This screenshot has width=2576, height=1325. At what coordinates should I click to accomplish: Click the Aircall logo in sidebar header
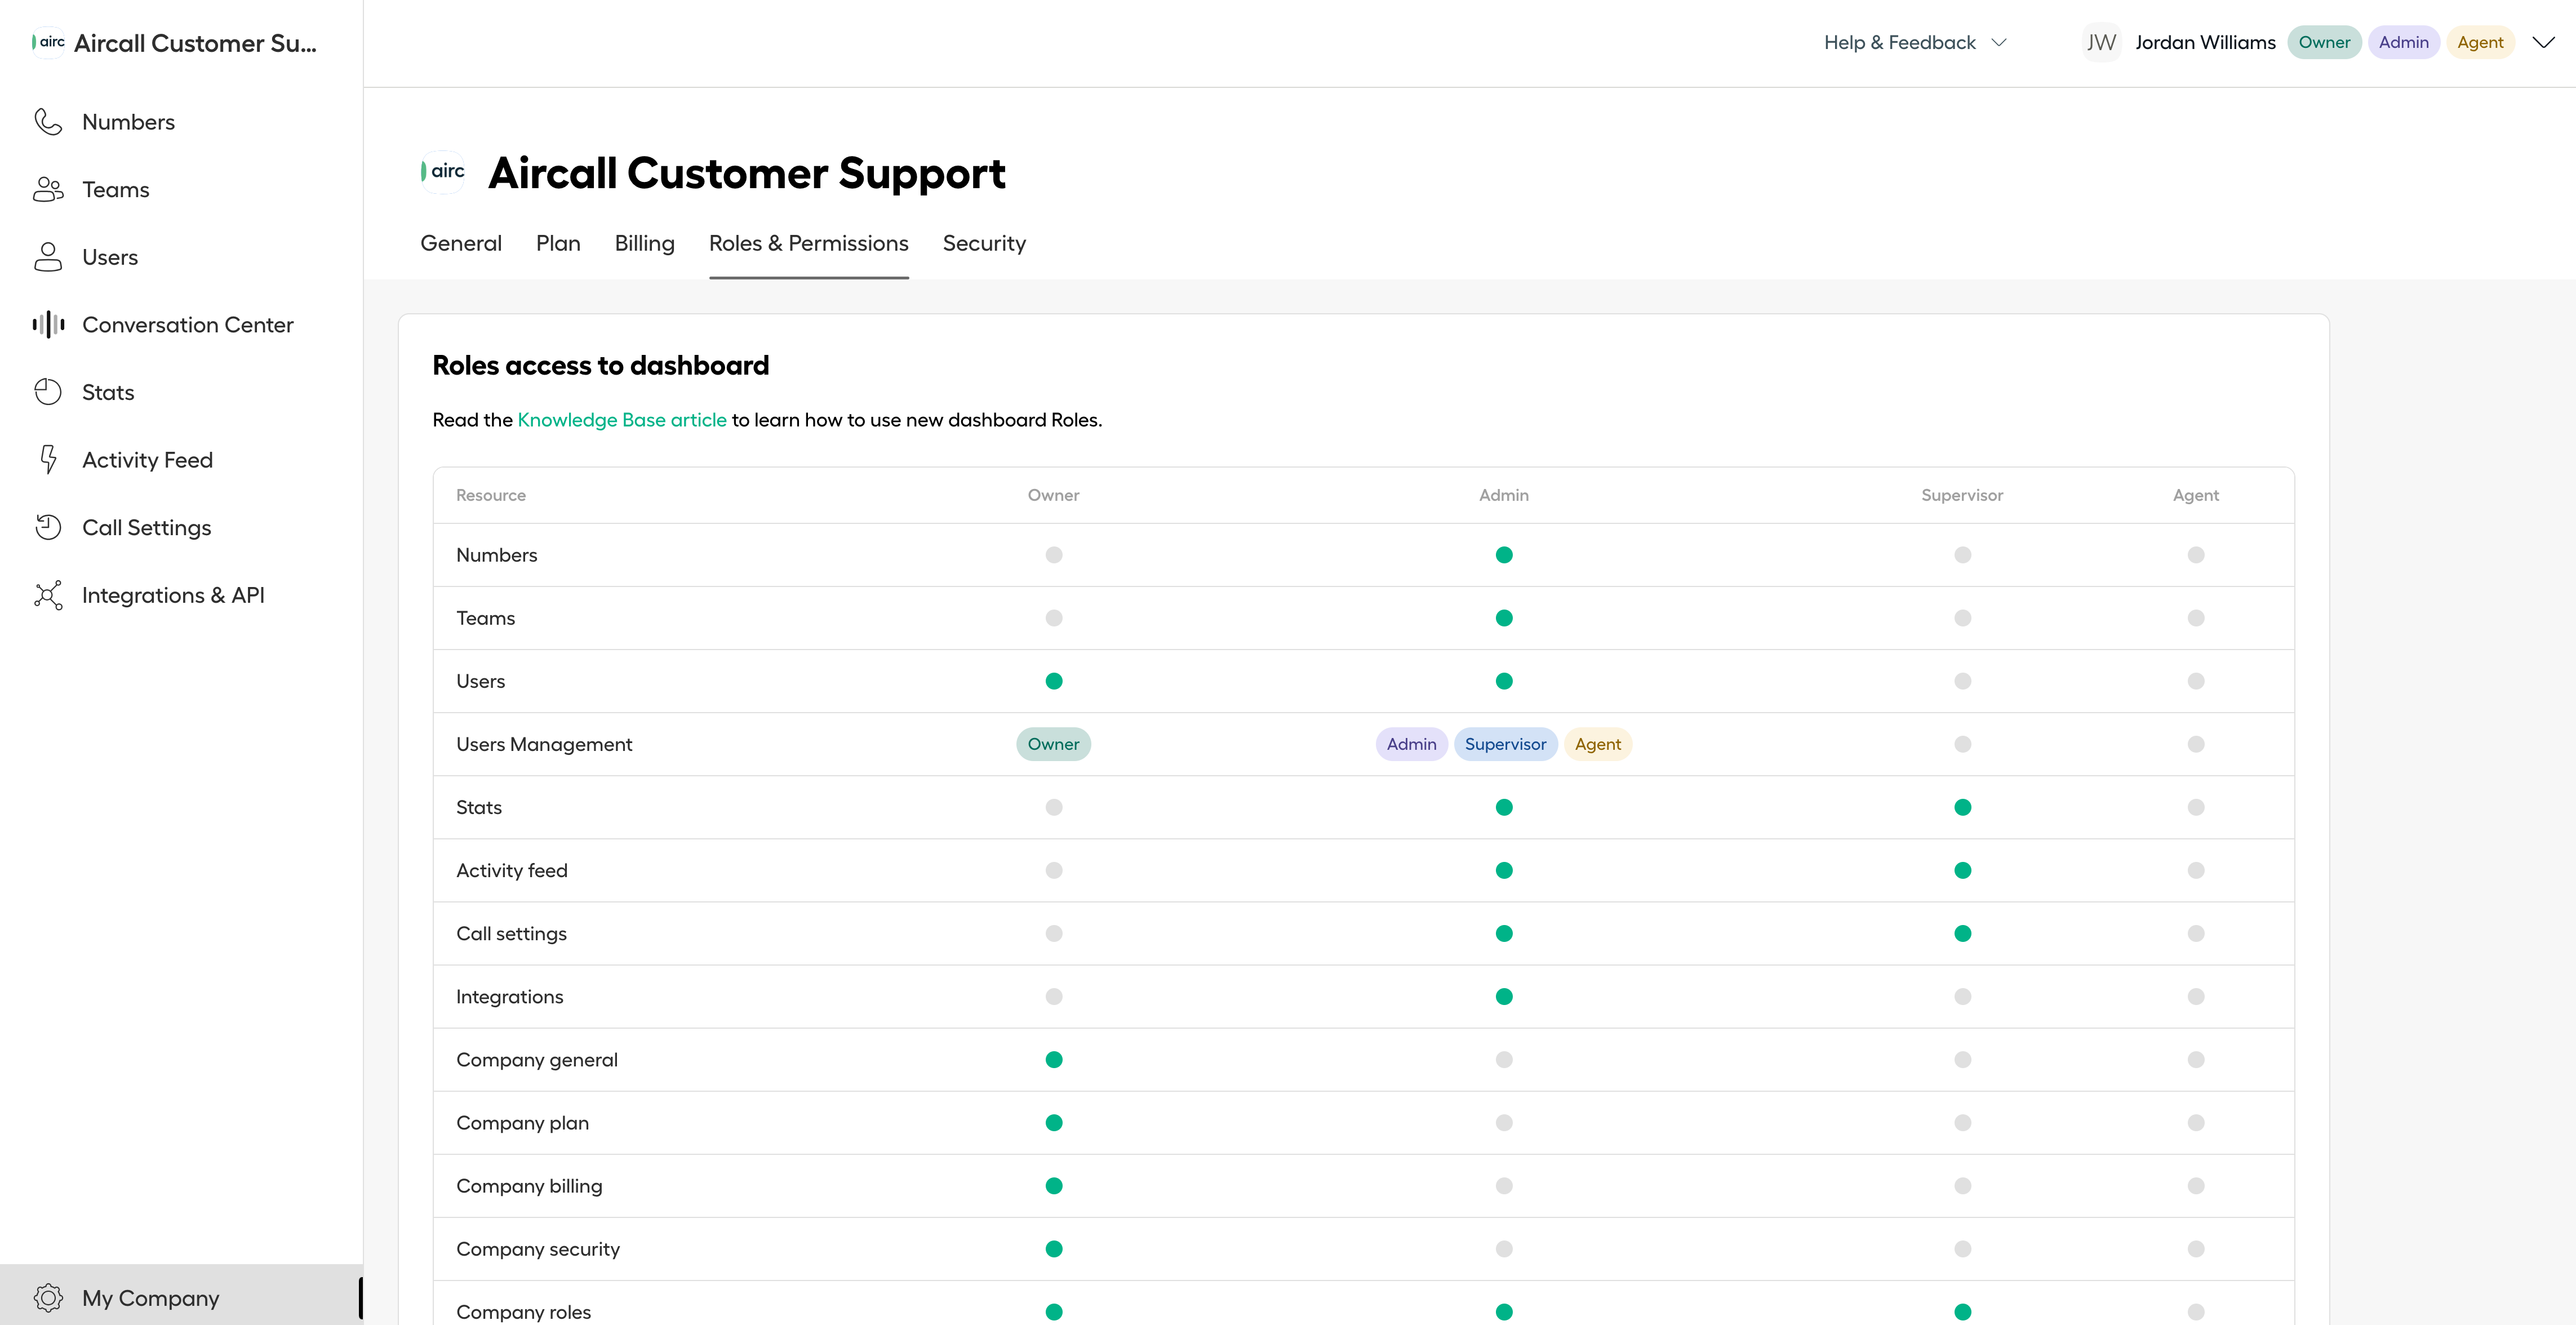pos(48,42)
